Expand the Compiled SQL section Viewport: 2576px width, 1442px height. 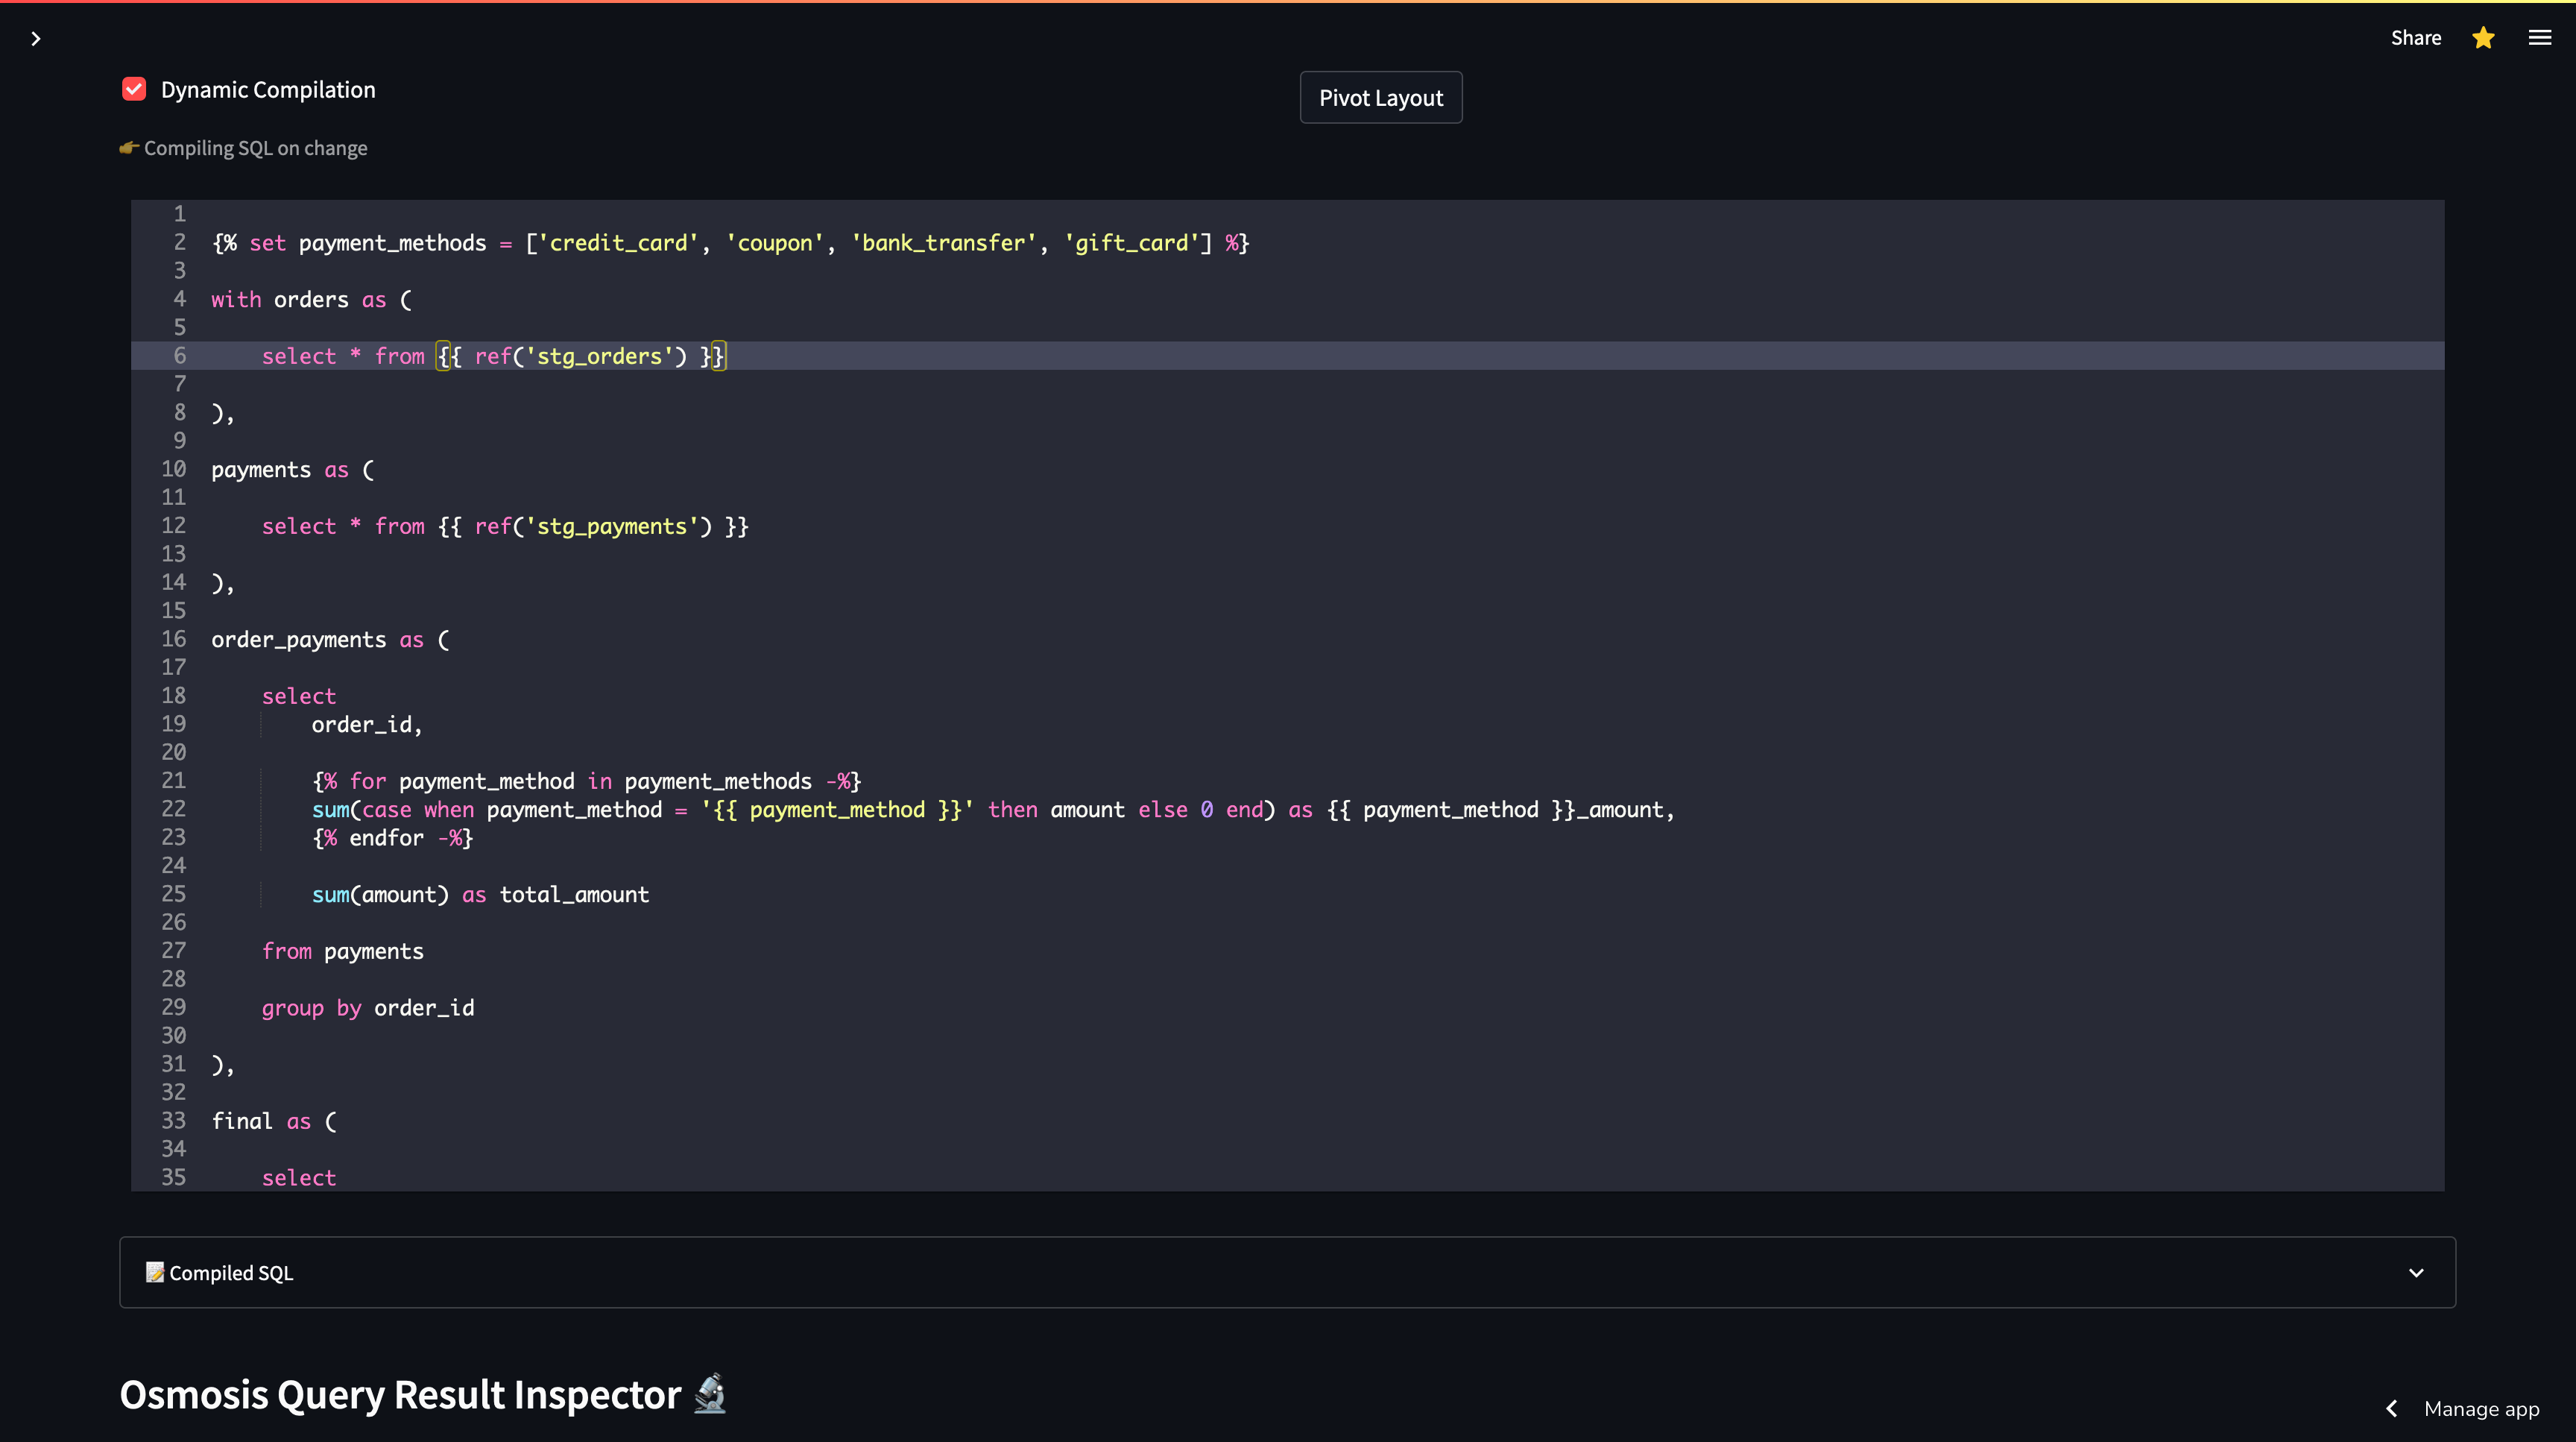click(1287, 1272)
